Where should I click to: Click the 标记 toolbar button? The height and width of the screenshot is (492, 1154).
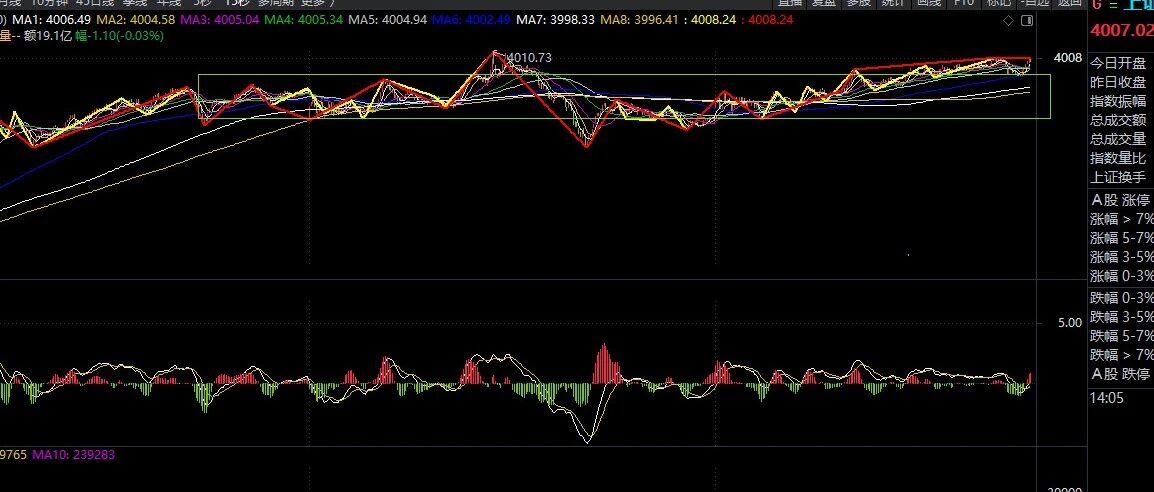pyautogui.click(x=998, y=3)
